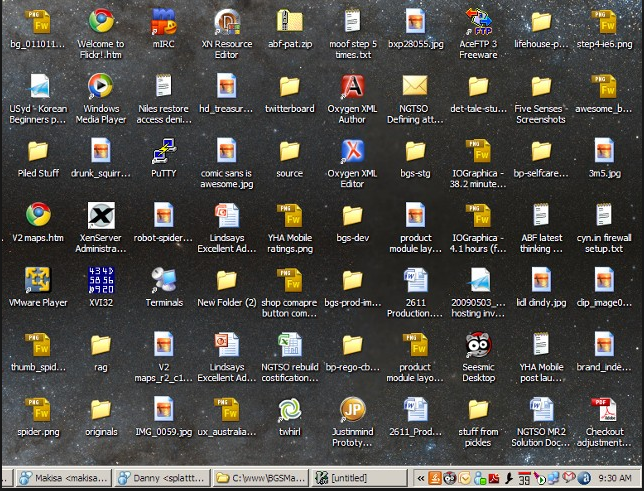Launch Windows Media Player shortcut

[x=100, y=87]
